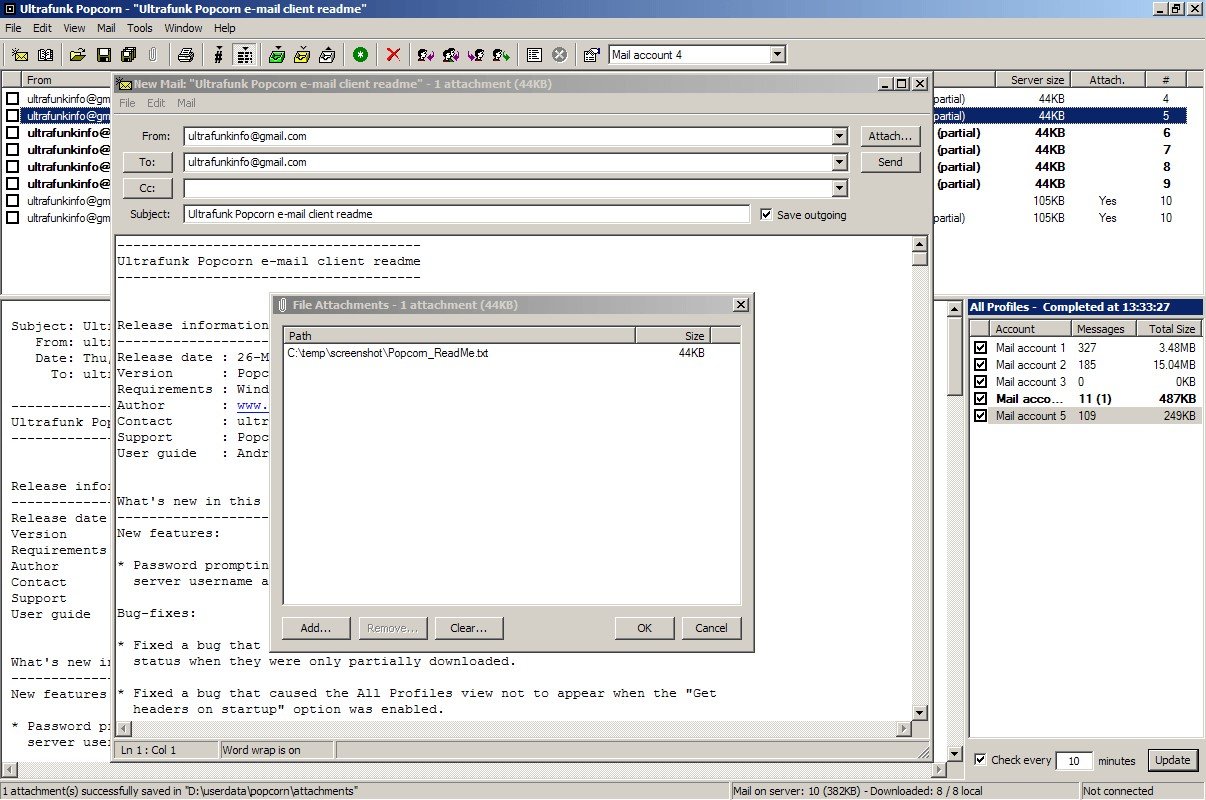The height and width of the screenshot is (800, 1206).
Task: Click the Reply toolbar icon
Action: (426, 55)
